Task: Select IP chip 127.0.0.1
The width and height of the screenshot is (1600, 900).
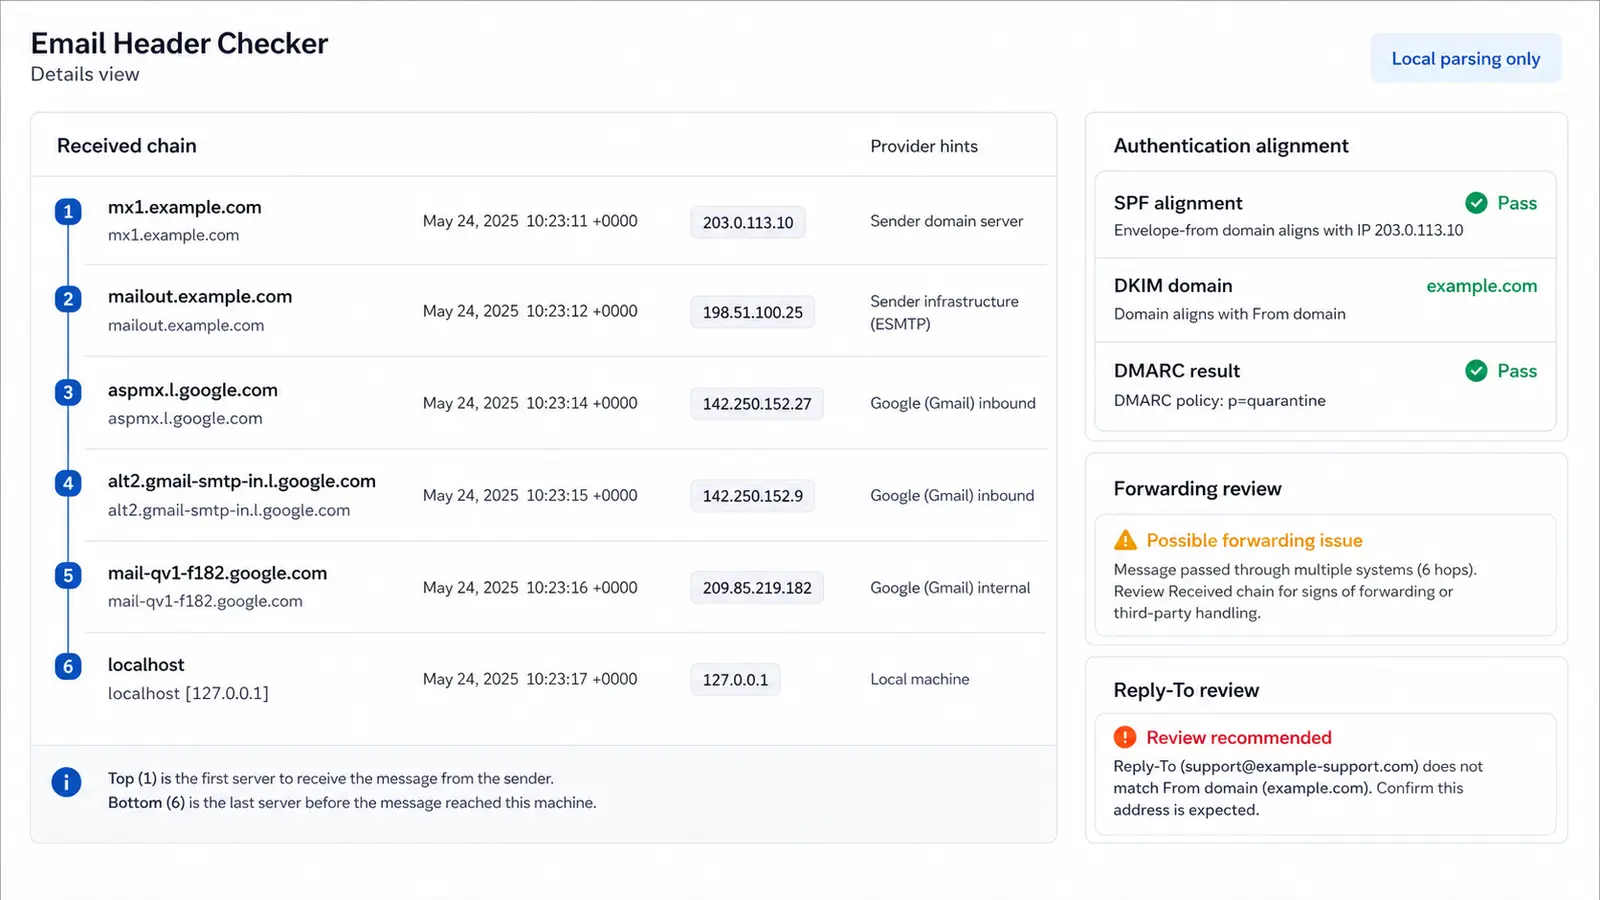Action: 735,680
